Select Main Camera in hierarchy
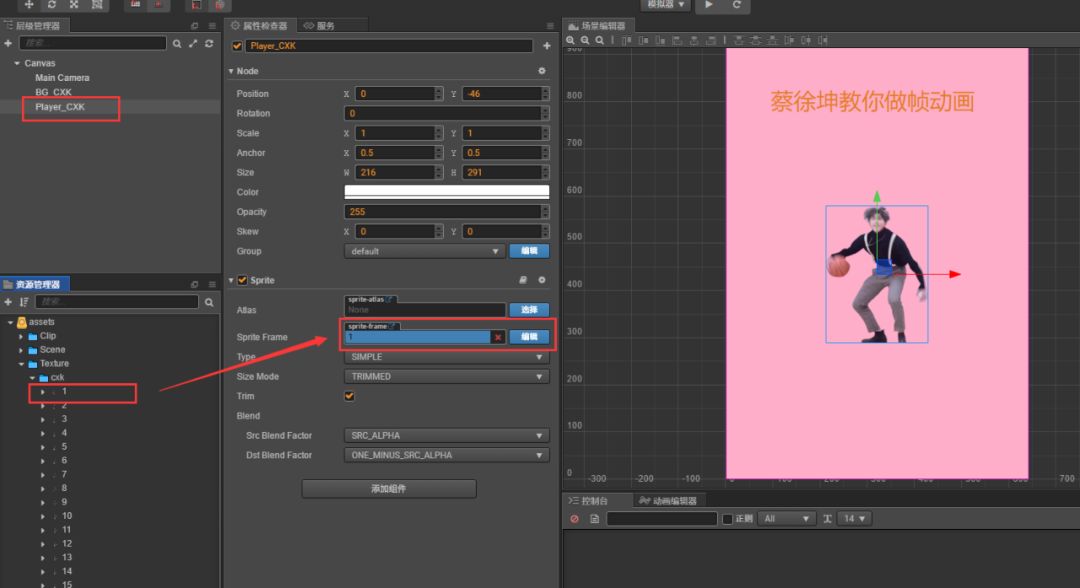1080x588 pixels. tap(62, 78)
